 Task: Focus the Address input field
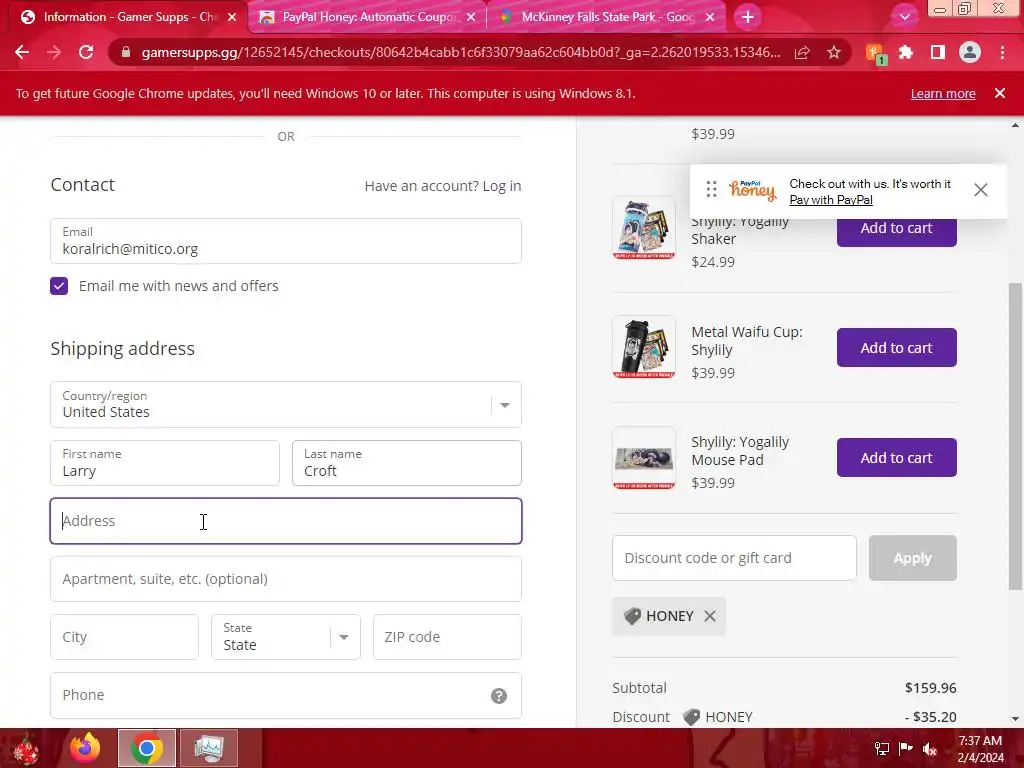coord(286,521)
